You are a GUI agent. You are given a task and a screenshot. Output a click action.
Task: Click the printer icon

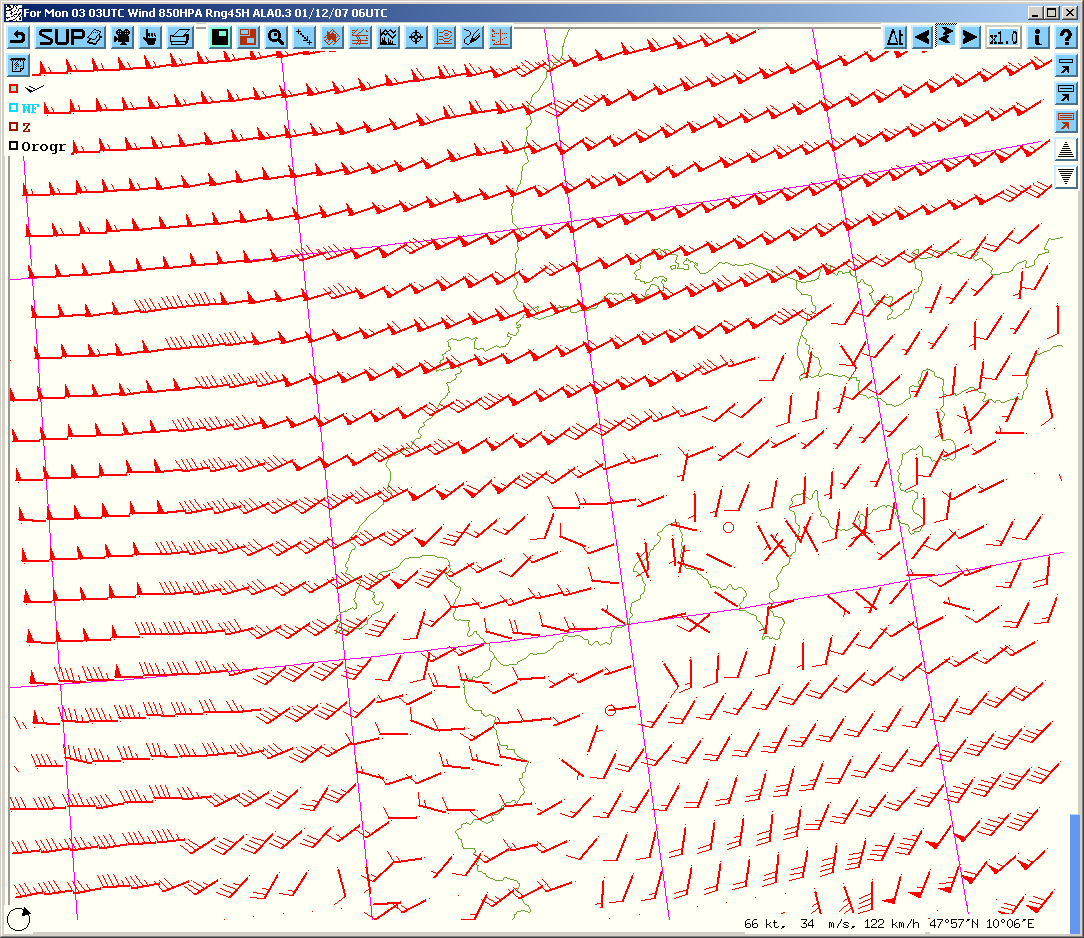pos(179,38)
